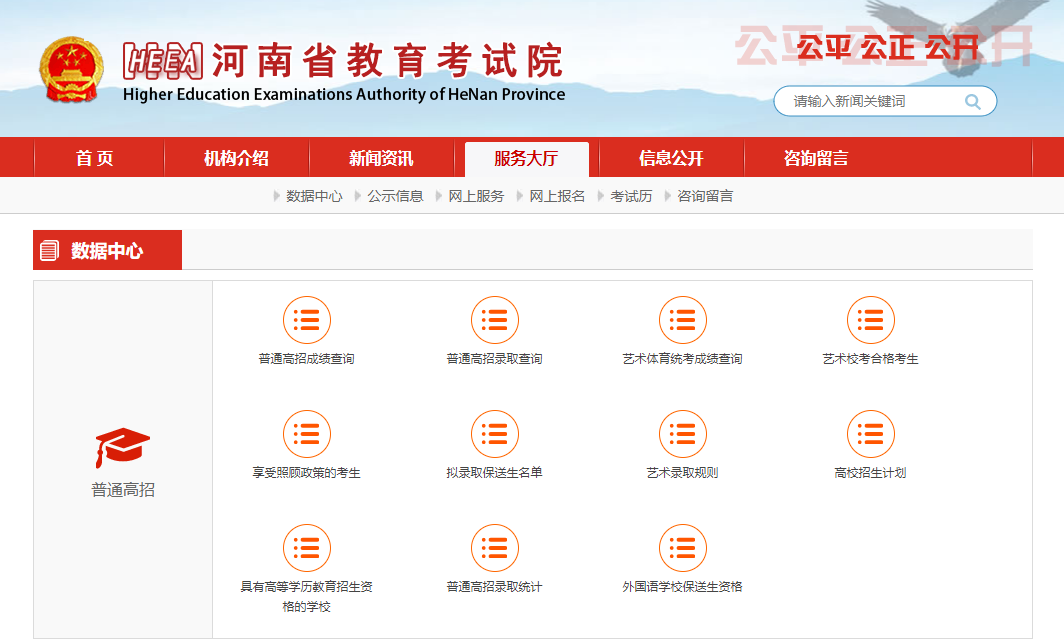Click the 普通高招录取查询 text link
The image size is (1064, 644).
tap(495, 358)
